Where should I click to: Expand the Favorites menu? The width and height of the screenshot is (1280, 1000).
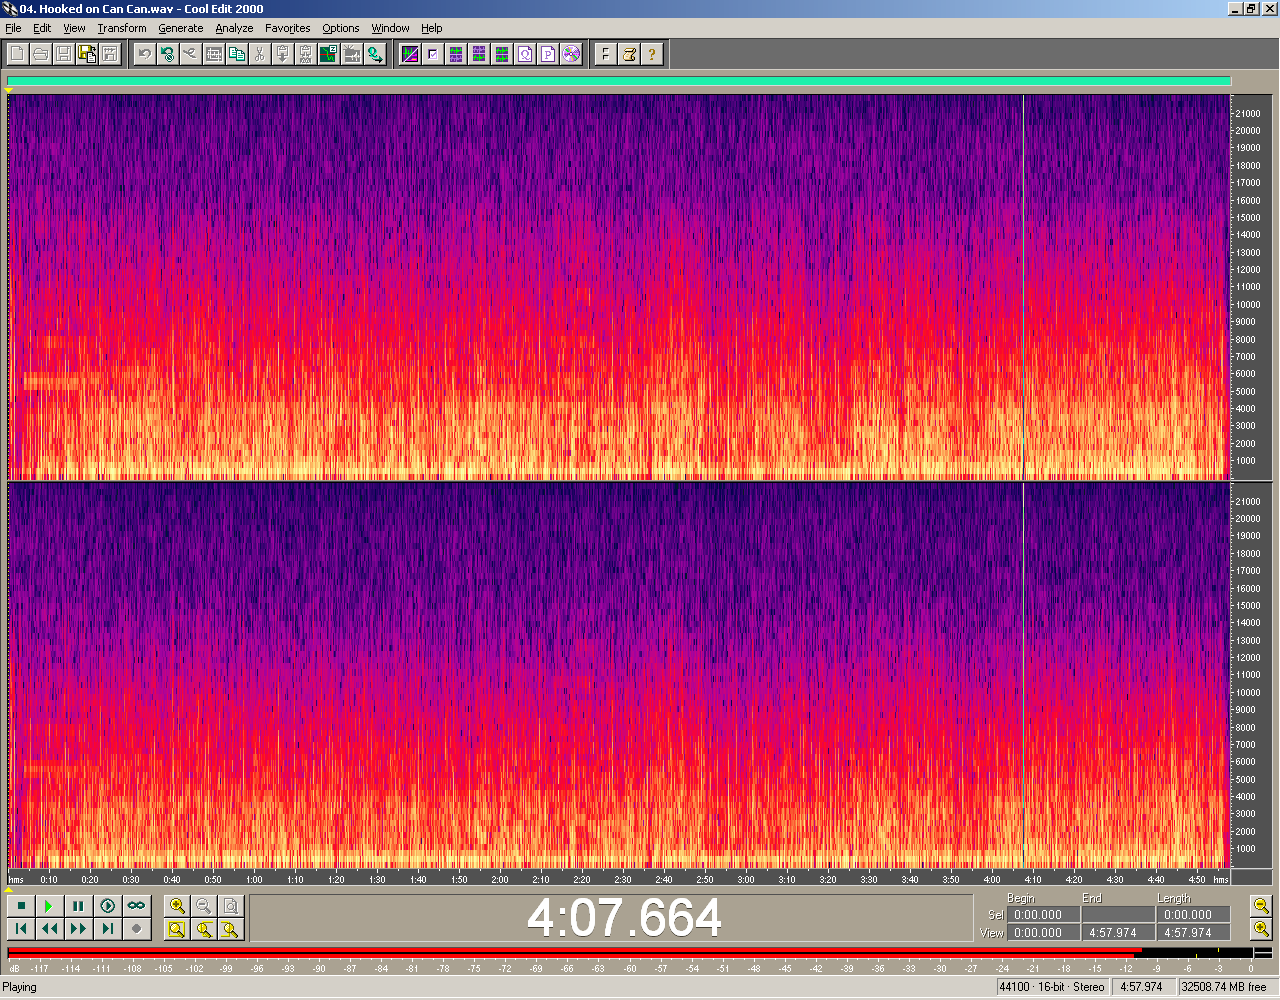(x=287, y=28)
